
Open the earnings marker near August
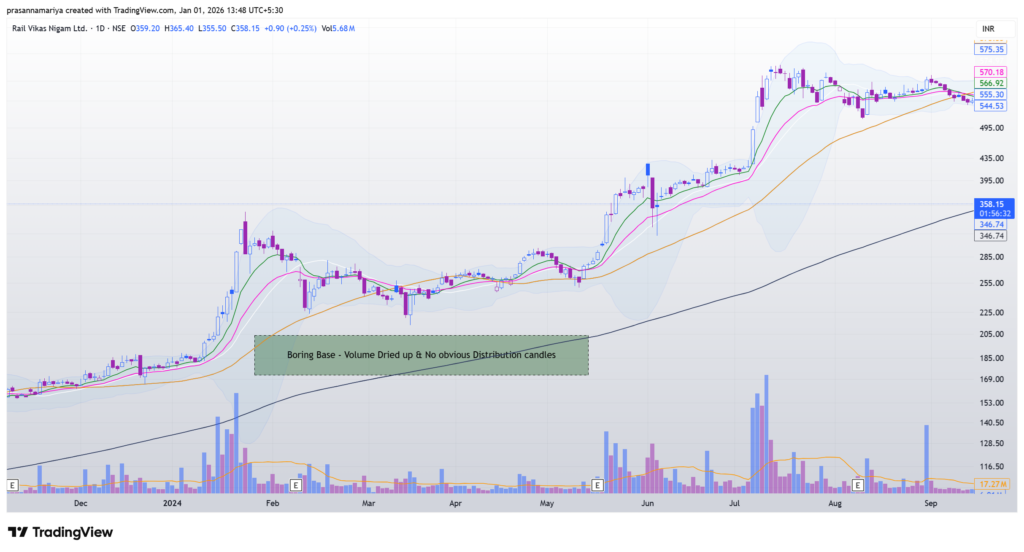click(859, 485)
